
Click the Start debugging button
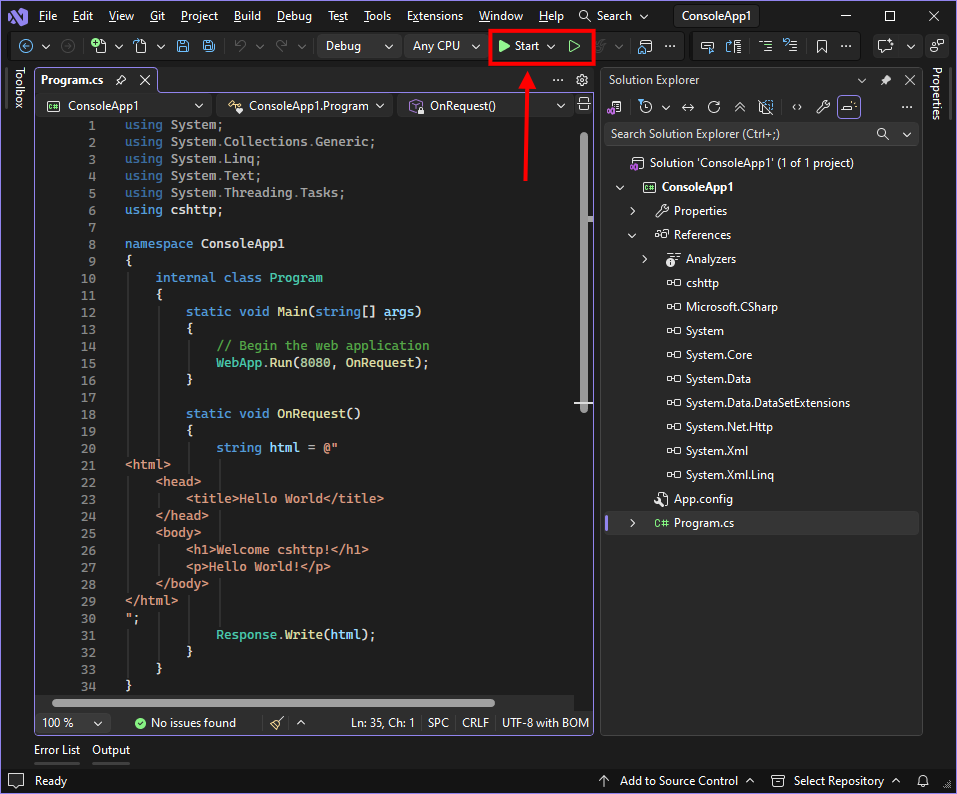point(519,46)
